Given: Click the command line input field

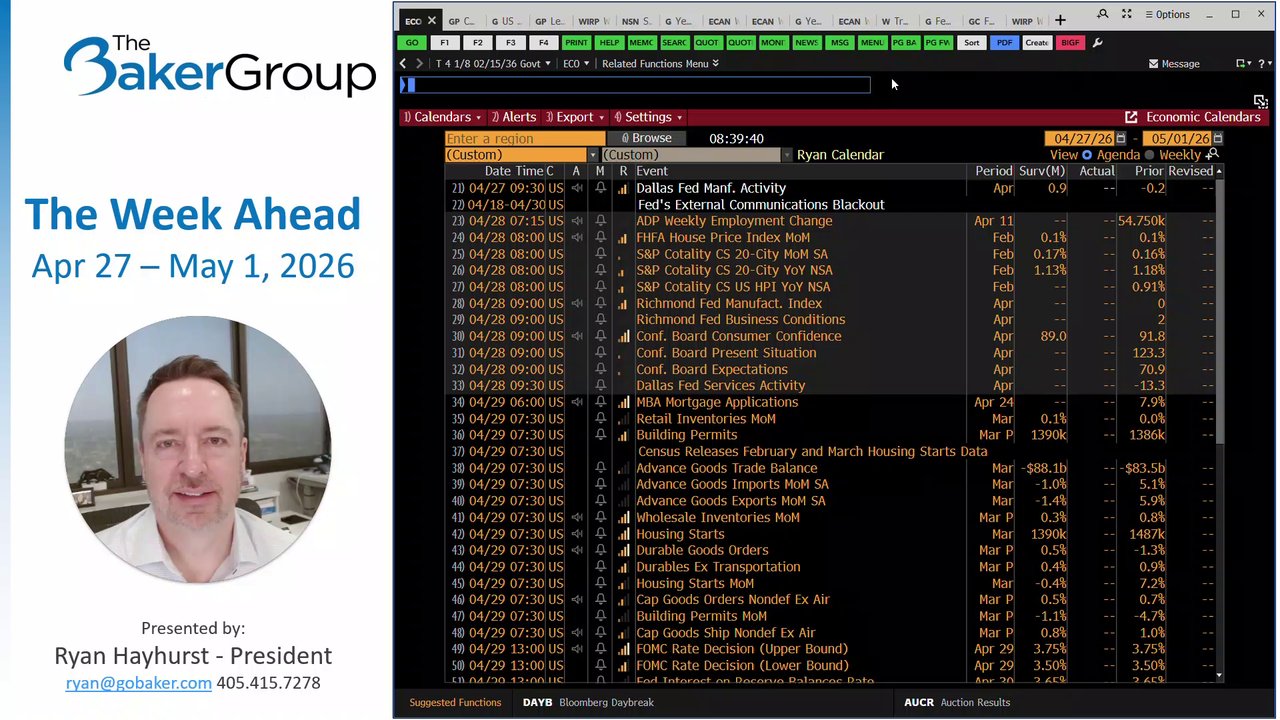Looking at the screenshot, I should click(x=635, y=85).
